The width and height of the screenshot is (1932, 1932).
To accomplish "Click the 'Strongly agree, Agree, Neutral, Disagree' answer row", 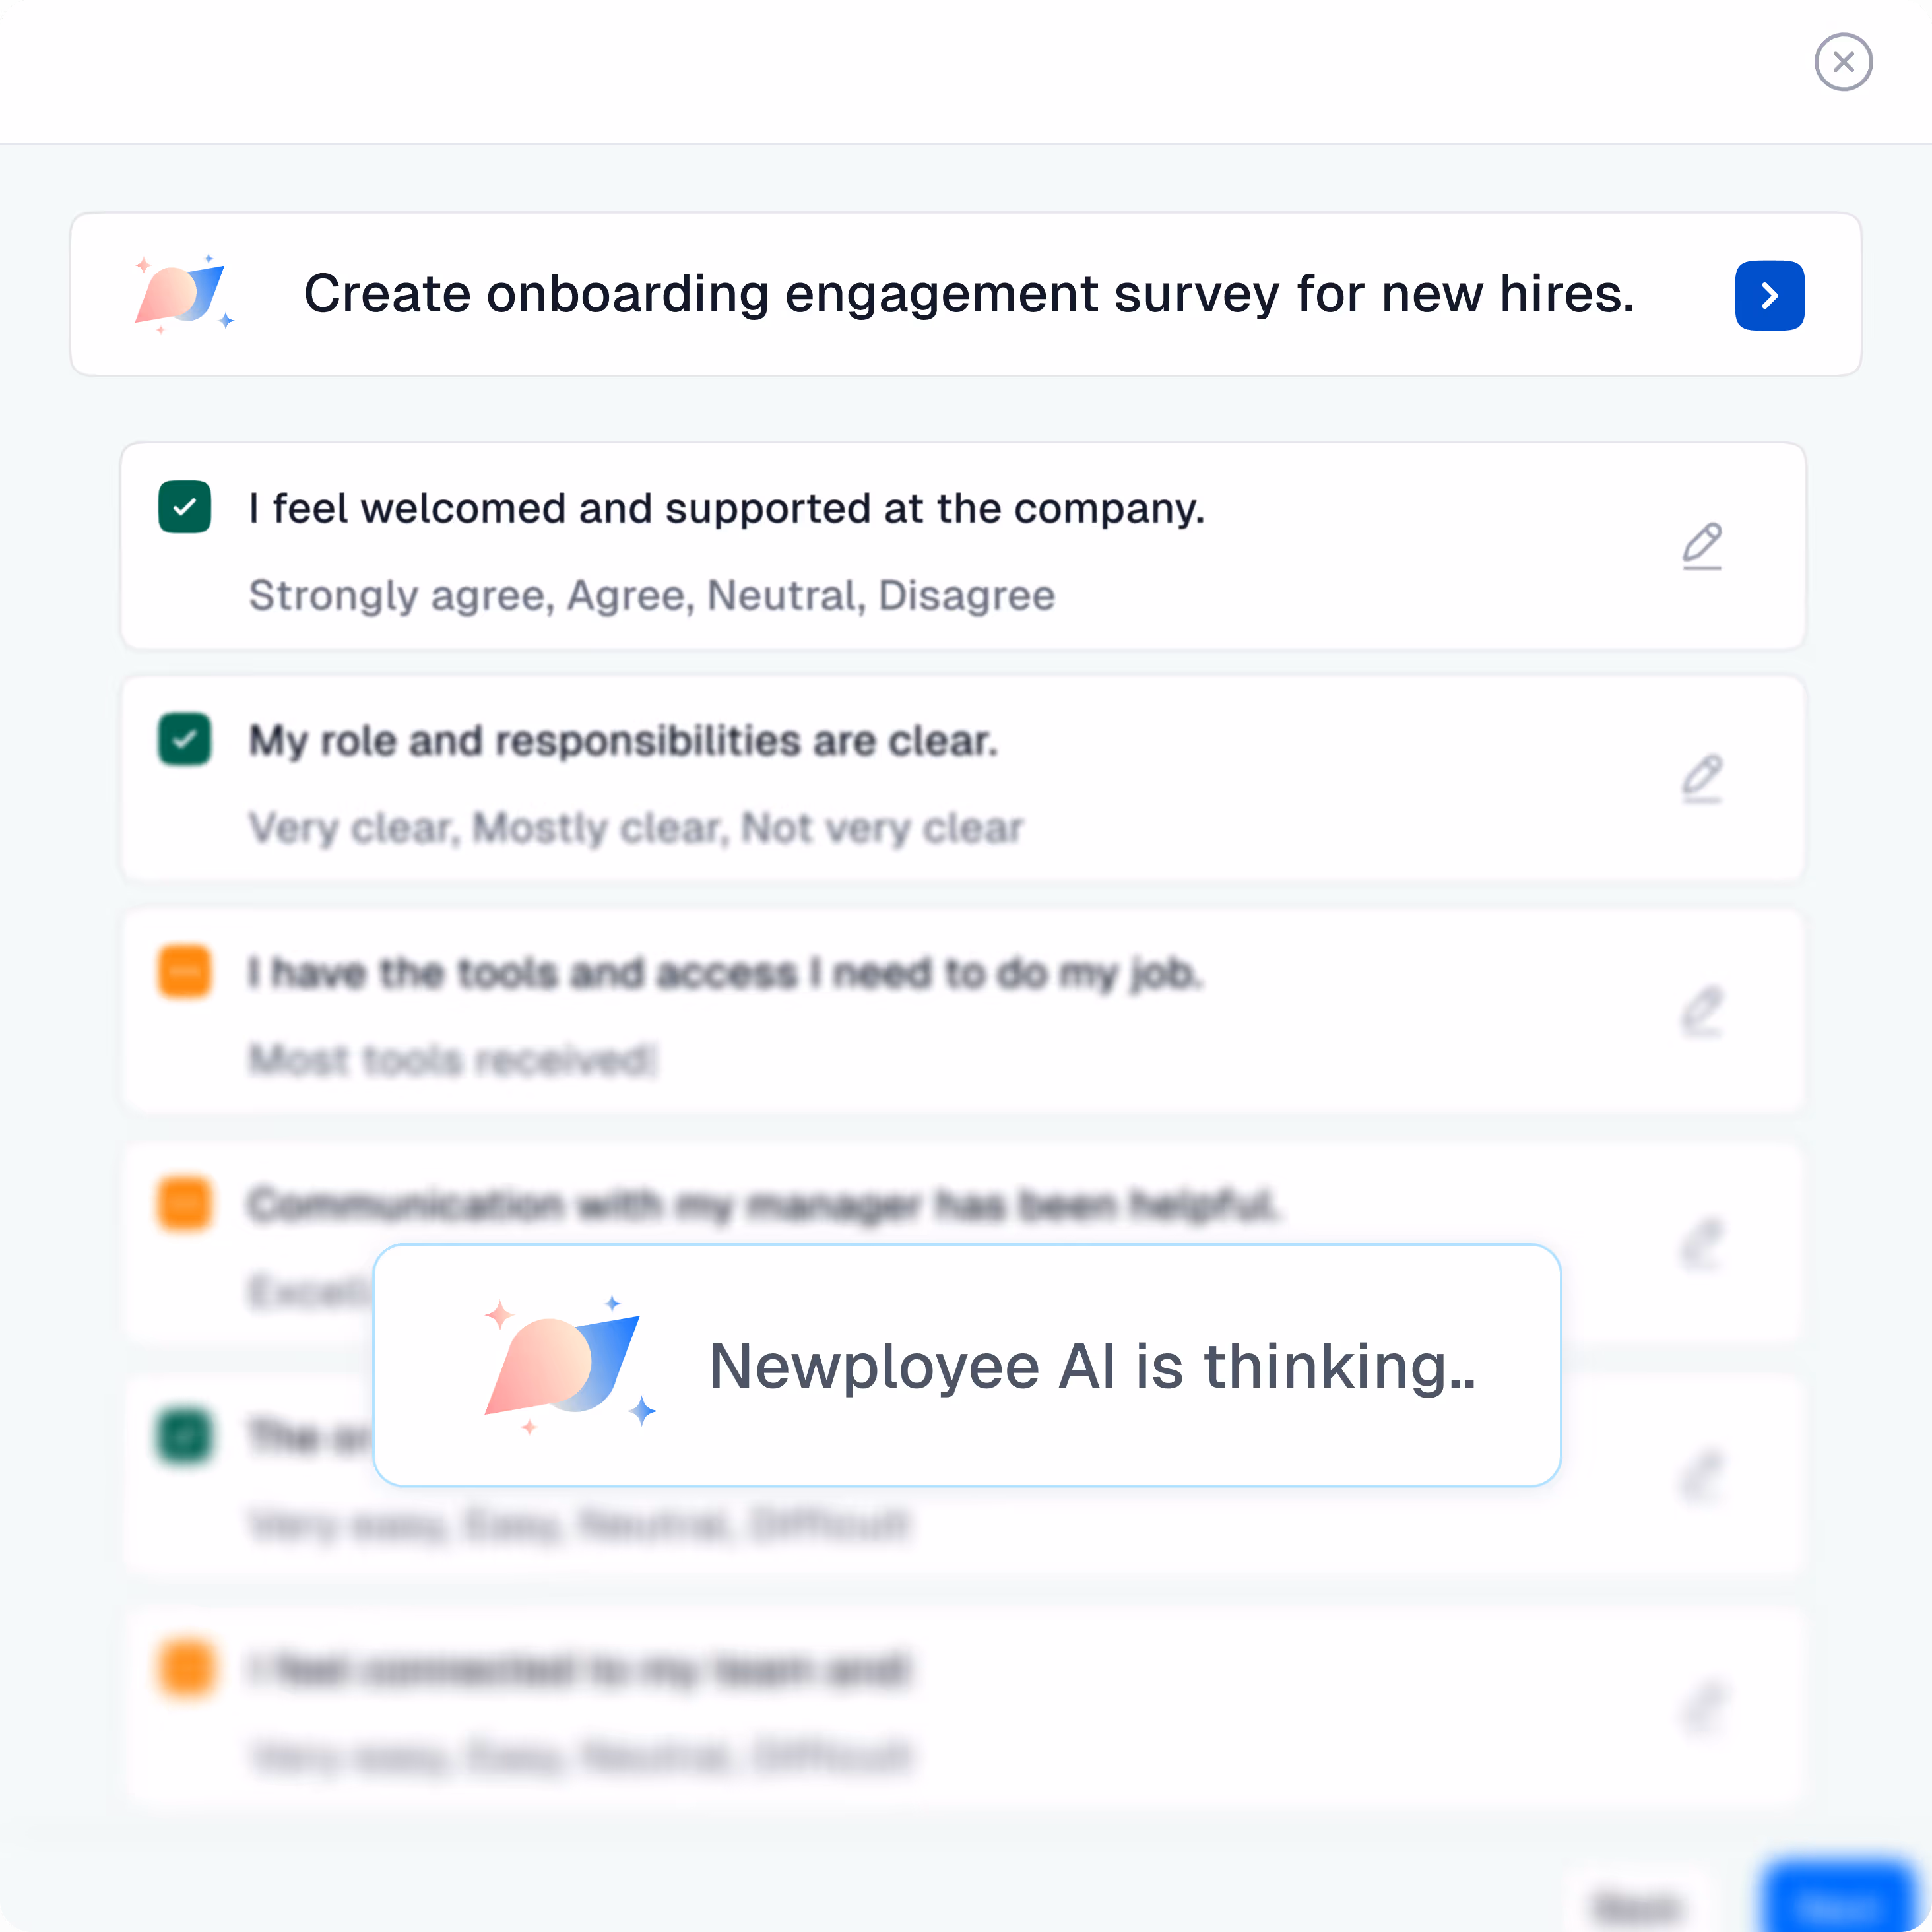I will [x=651, y=594].
